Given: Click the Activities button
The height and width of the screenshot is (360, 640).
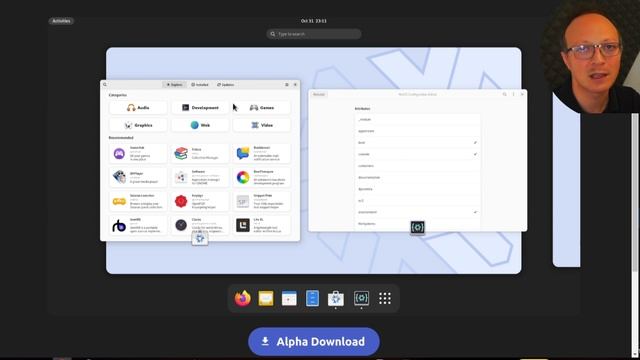Looking at the screenshot, I should 61,21.
